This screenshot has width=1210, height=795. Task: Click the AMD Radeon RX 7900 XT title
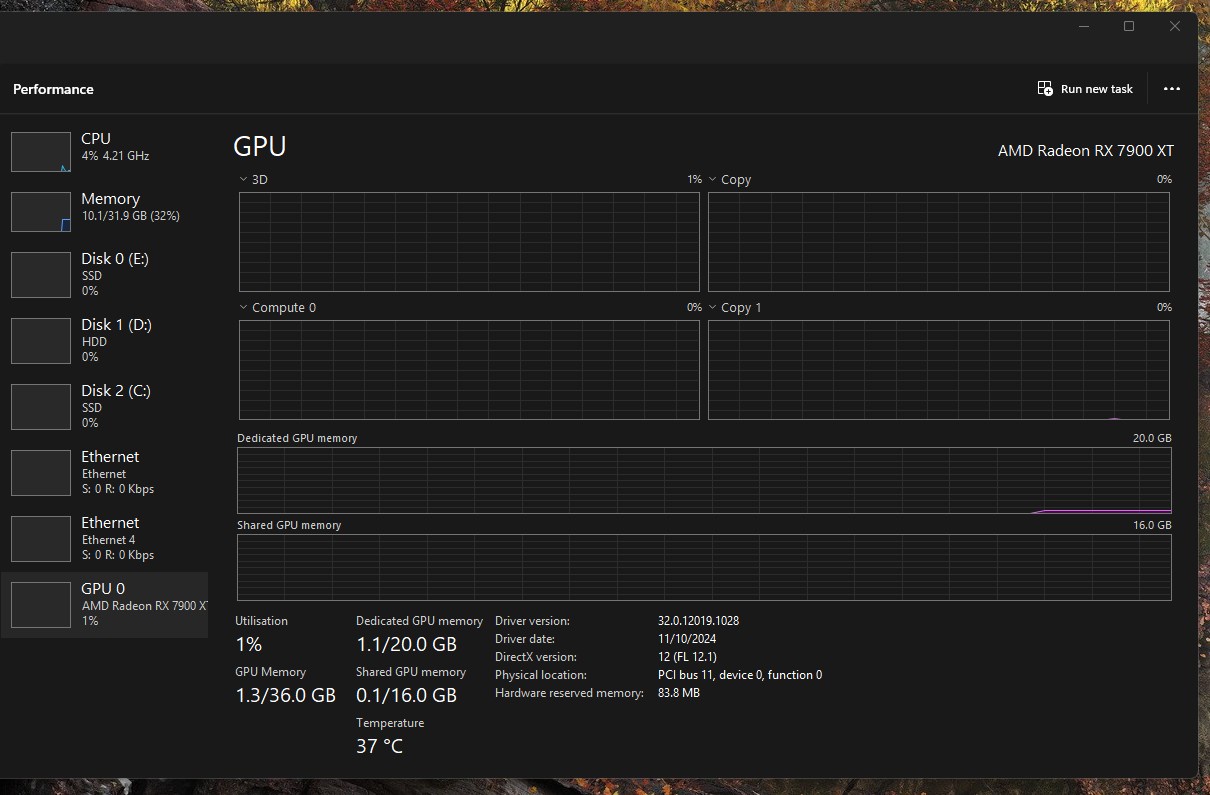pos(1086,151)
